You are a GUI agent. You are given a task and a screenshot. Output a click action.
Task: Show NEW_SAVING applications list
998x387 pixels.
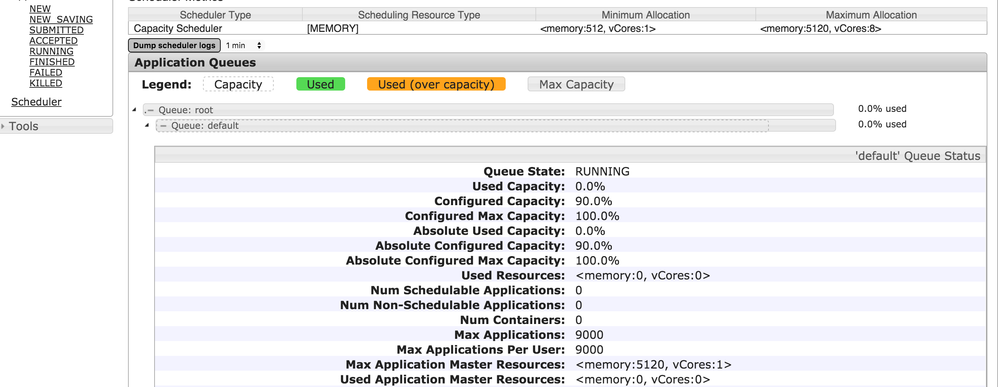point(61,20)
